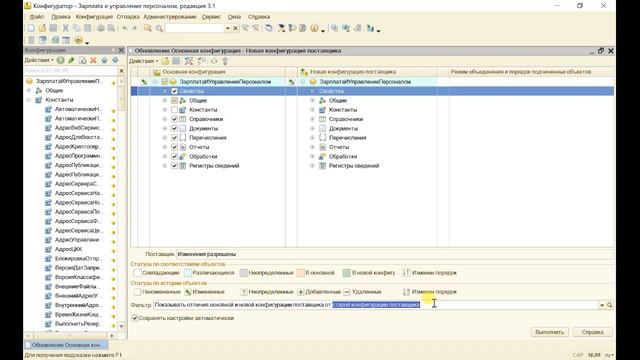Screen dimensions: 640x360
Task: Expand Общие node in left Configuration panel
Action: pyautogui.click(x=29, y=91)
